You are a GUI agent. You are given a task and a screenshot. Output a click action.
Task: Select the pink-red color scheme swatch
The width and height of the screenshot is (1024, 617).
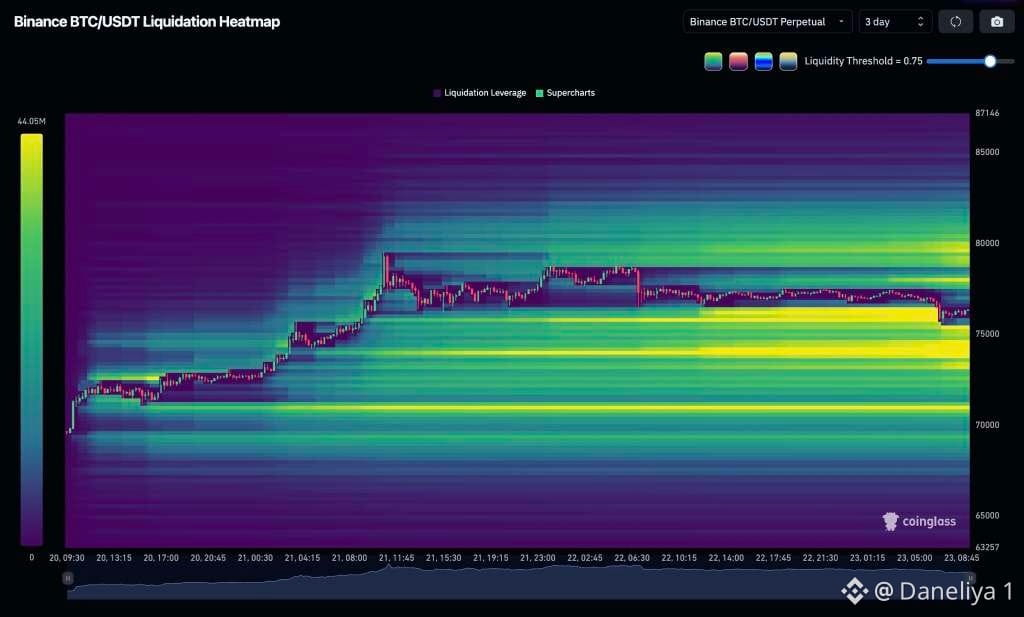[x=738, y=61]
